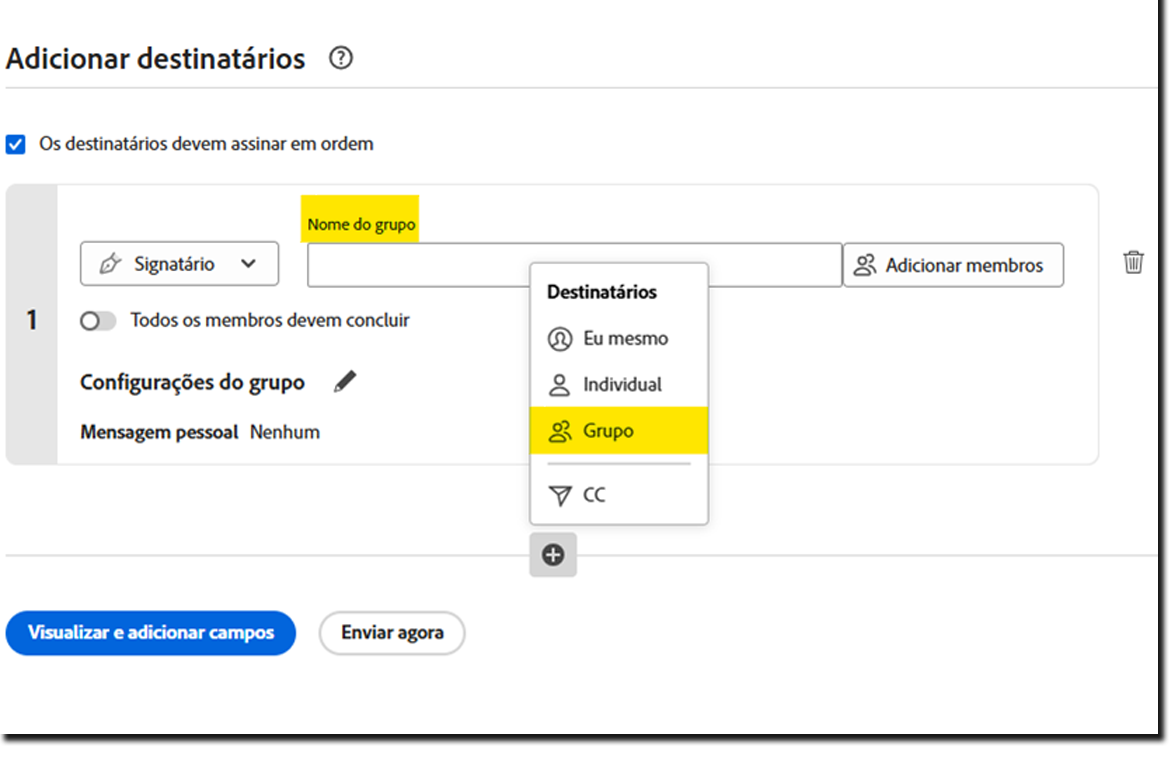Select Eu mesmo as recipient type
The height and width of the screenshot is (759, 1176).
[624, 339]
